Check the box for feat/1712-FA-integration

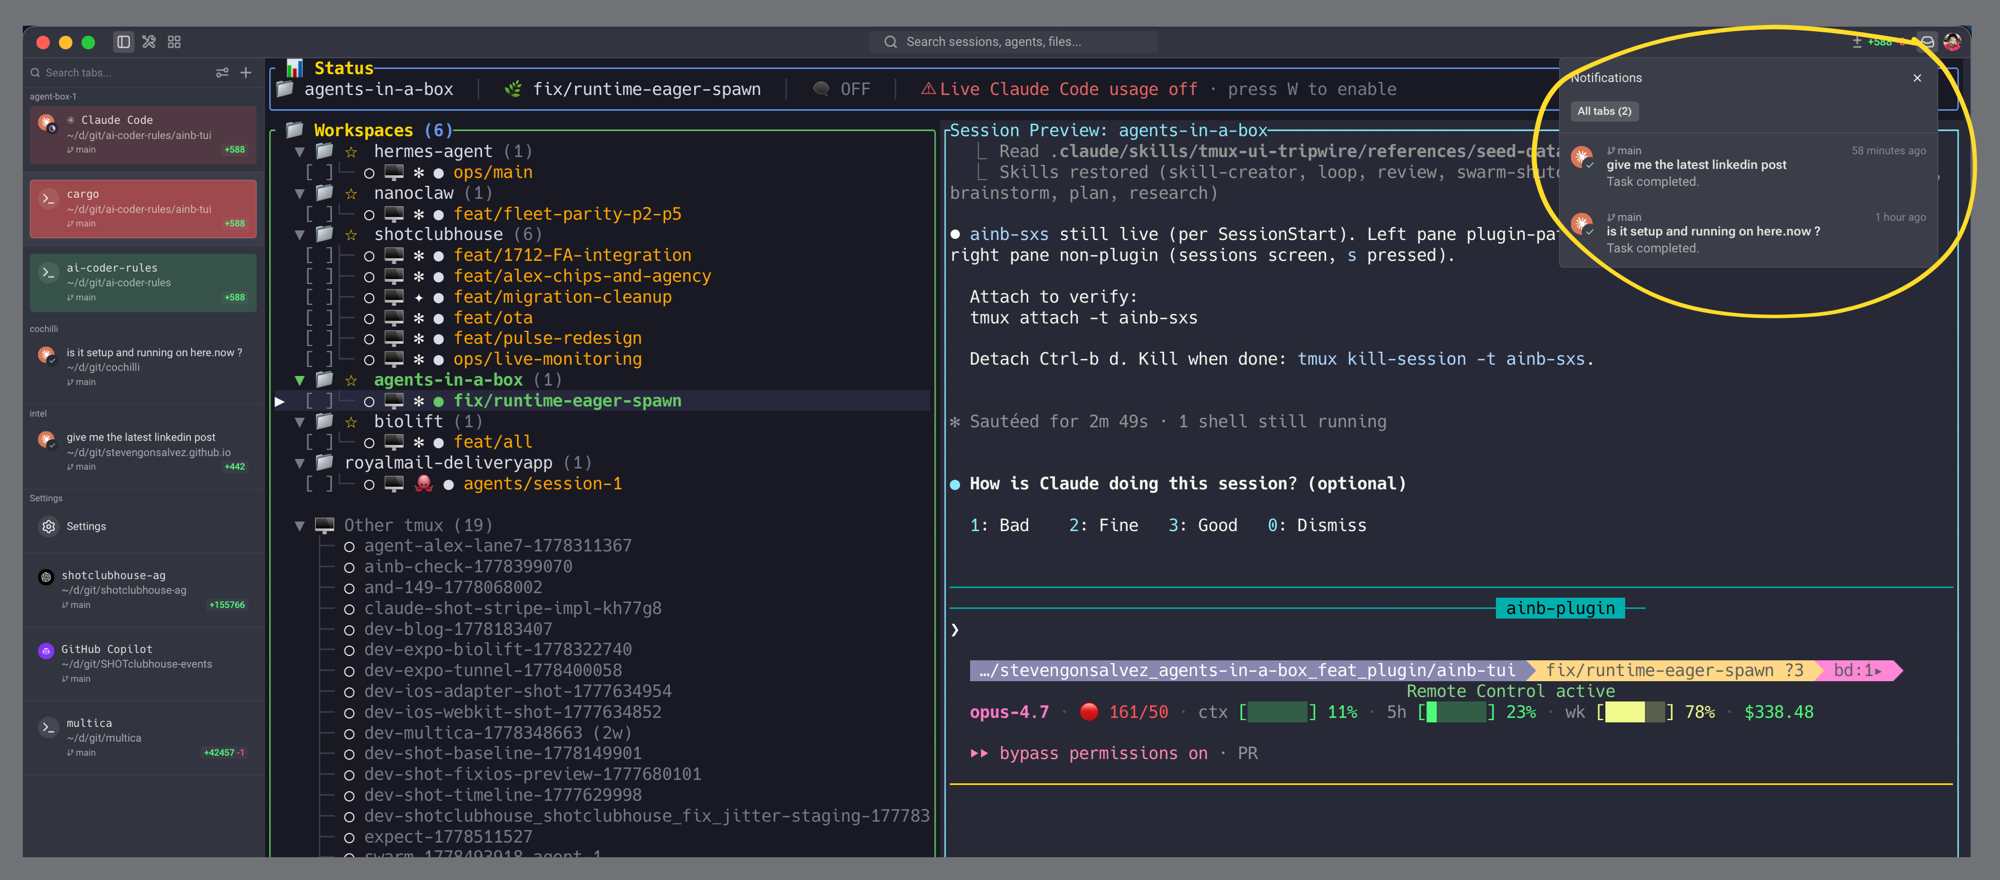319,256
